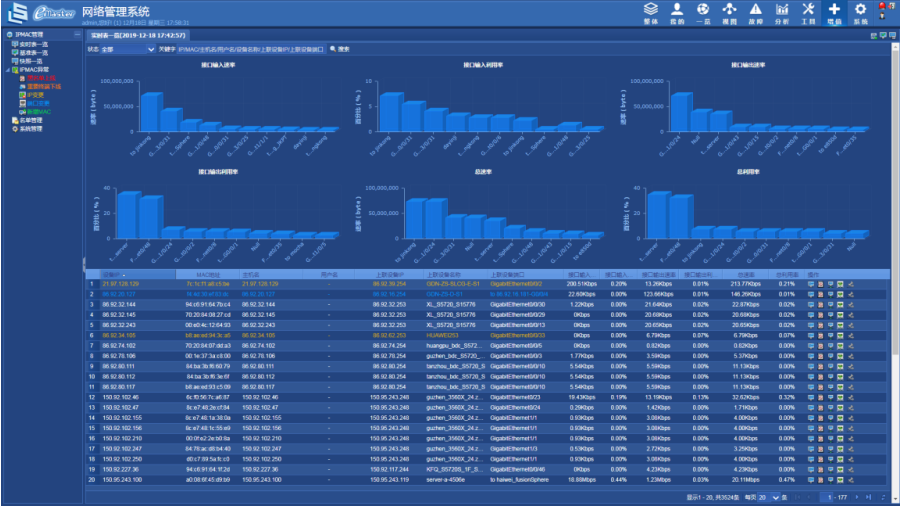
Task: Click the total rate column header
Action: pyautogui.click(x=746, y=275)
